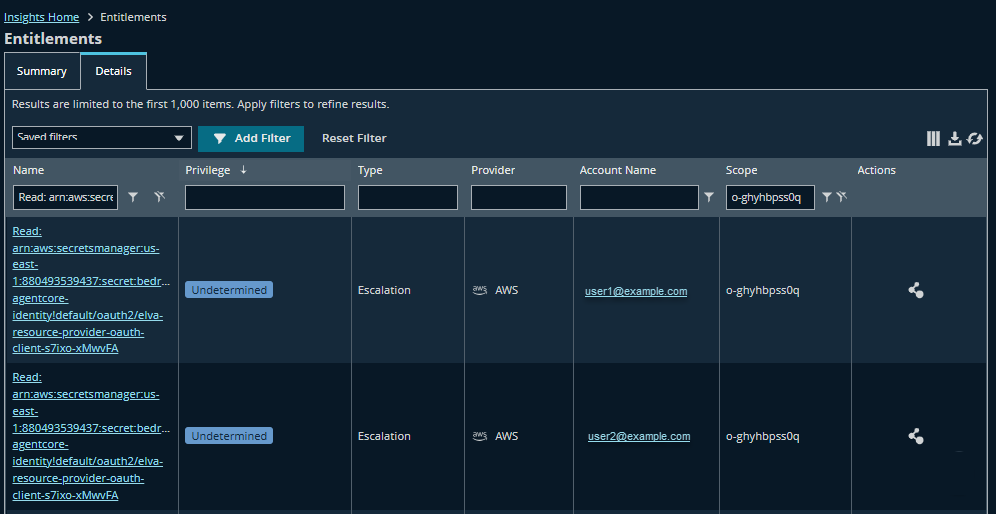Image resolution: width=996 pixels, height=514 pixels.
Task: Focus the Account Name filter input field
Action: click(639, 198)
